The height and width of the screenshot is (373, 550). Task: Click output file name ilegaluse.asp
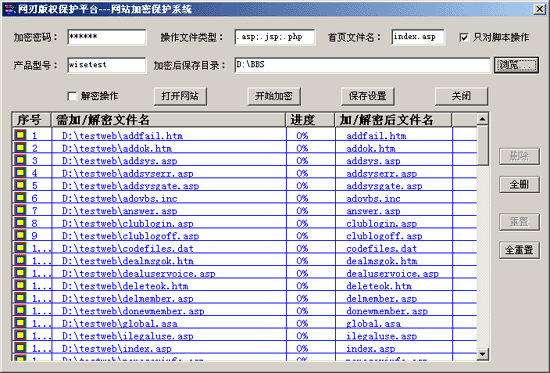(382, 336)
